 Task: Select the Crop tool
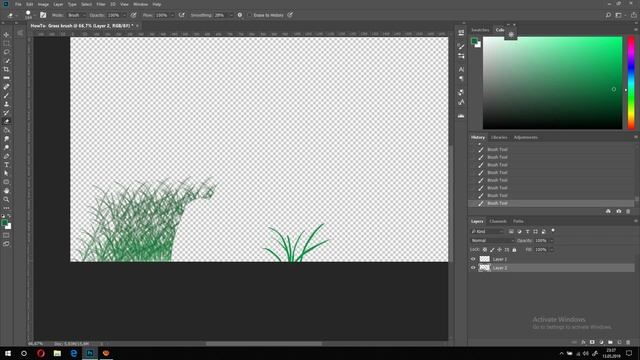click(7, 69)
